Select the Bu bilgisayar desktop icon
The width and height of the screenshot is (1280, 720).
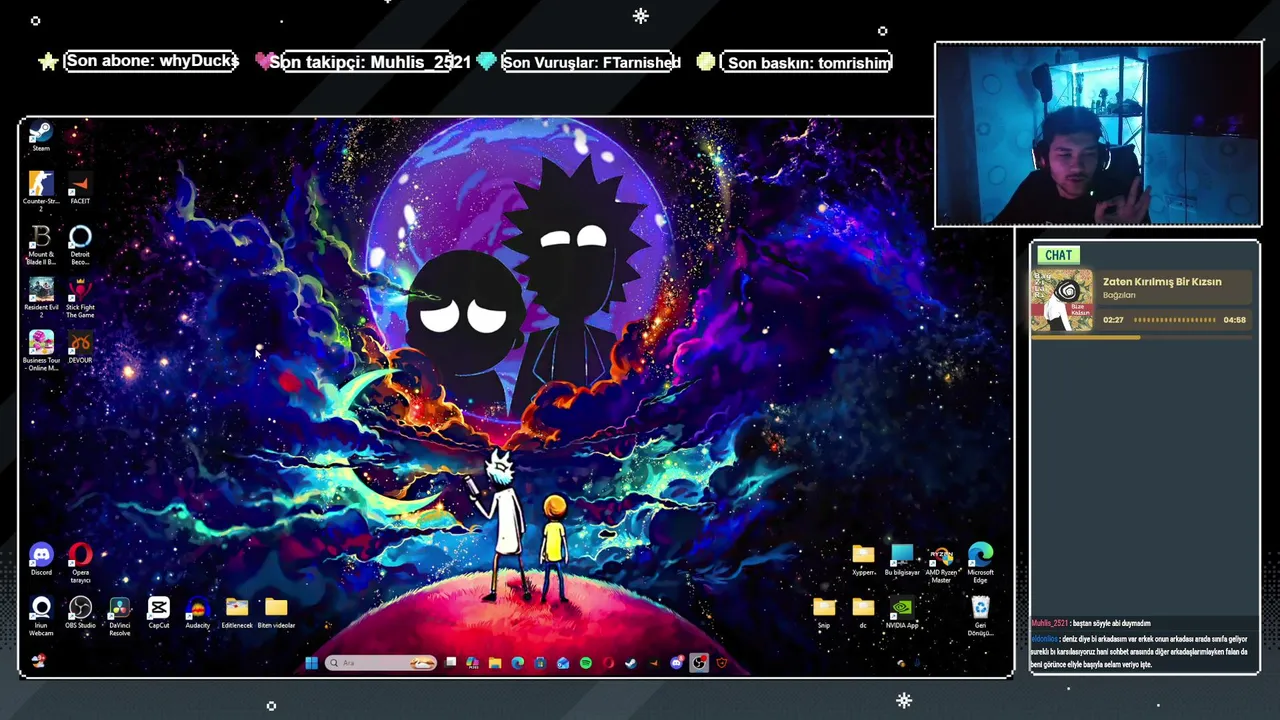click(x=901, y=559)
